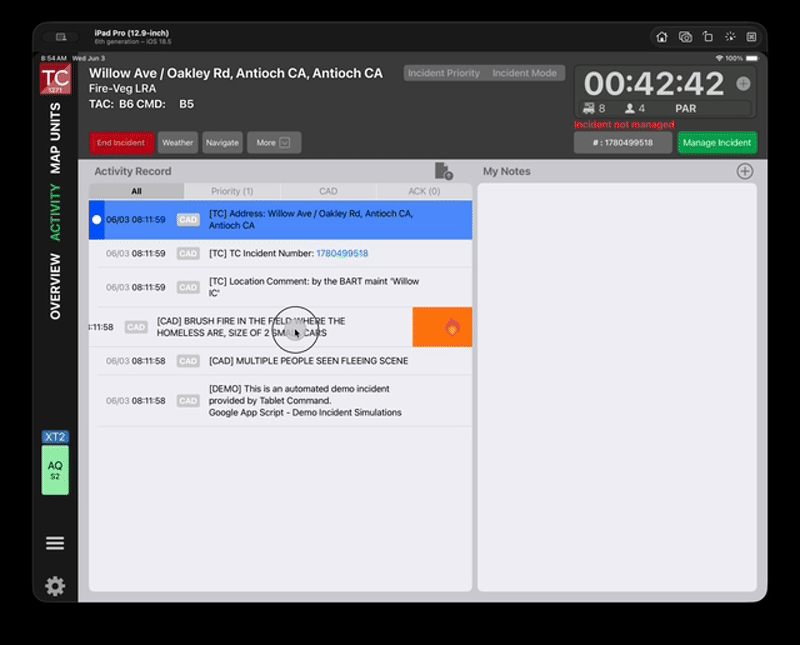Select the '[TC] Address: Willow Ave' row
This screenshot has width=800, height=645.
pos(281,220)
